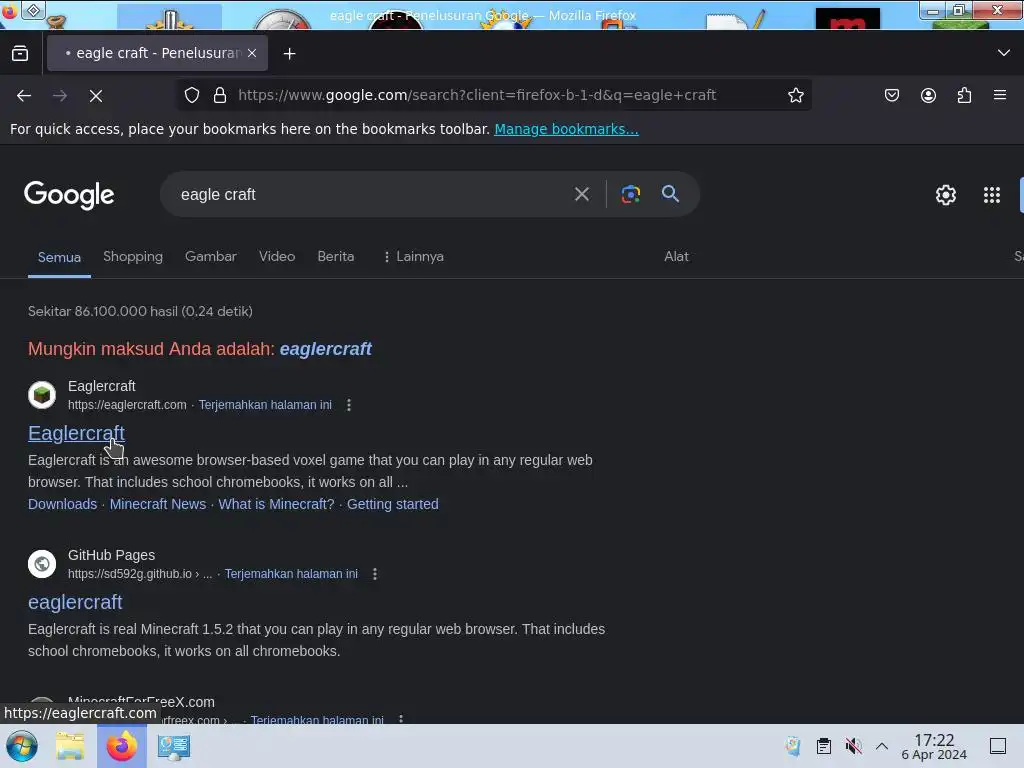Open Firefox account icon
This screenshot has width=1024, height=768.
928,95
